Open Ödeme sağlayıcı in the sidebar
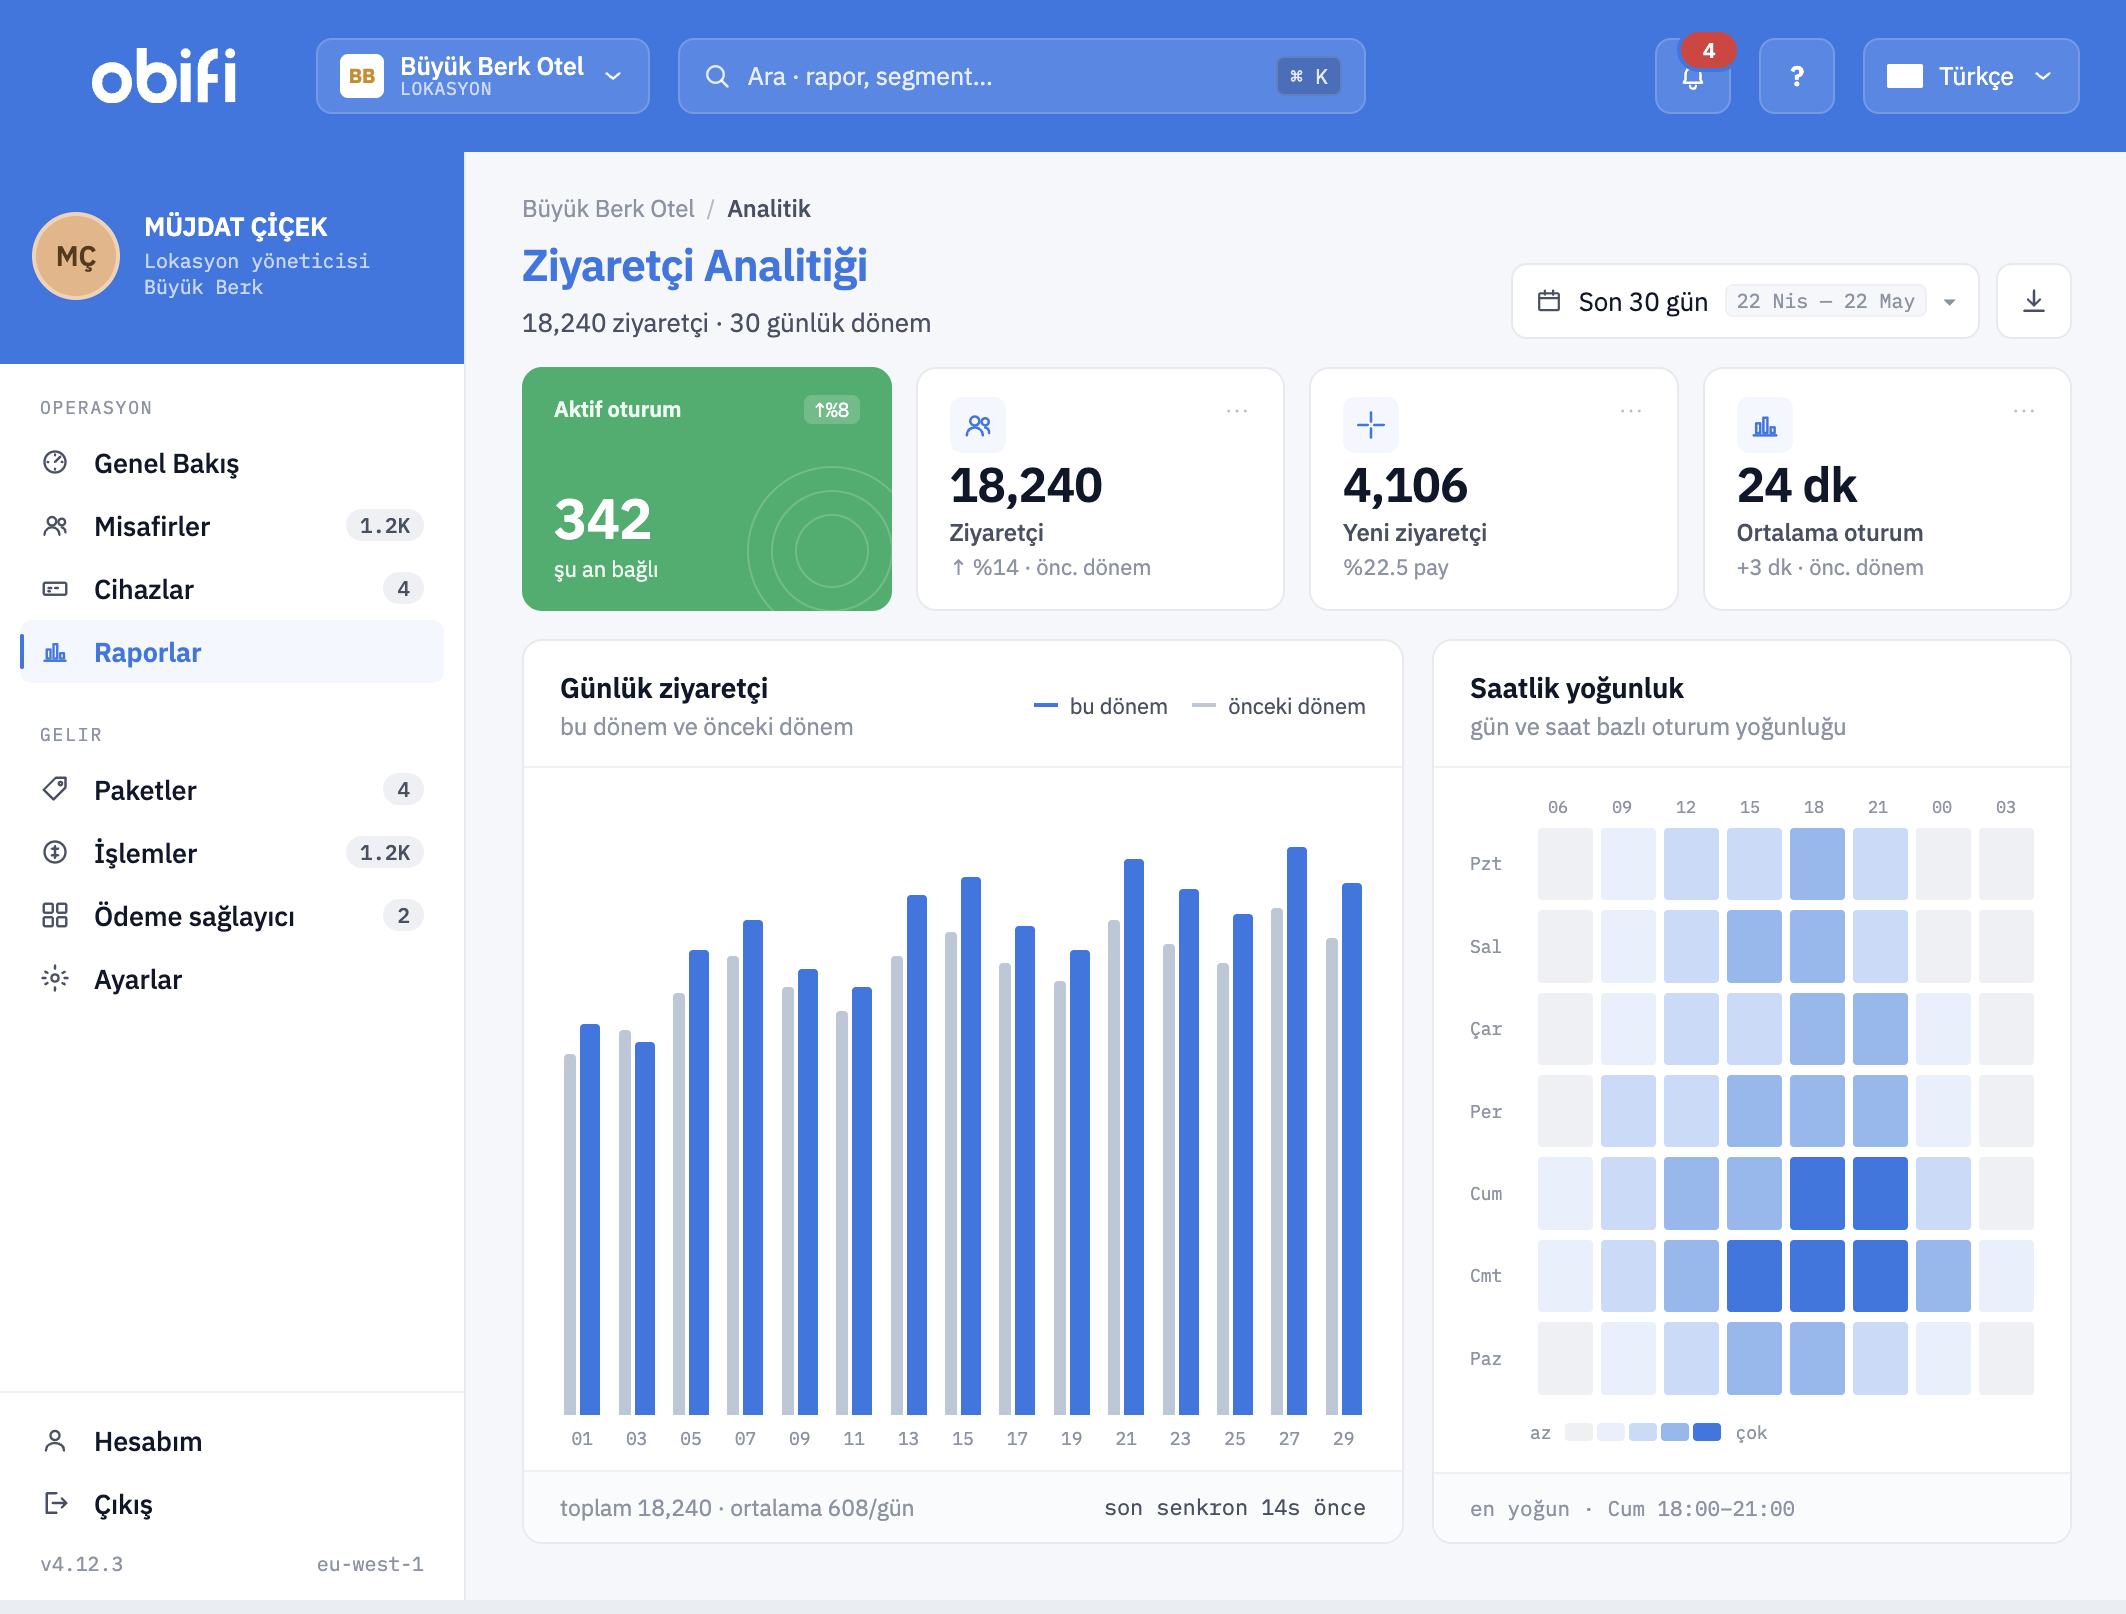The width and height of the screenshot is (2126, 1614). [x=232, y=916]
